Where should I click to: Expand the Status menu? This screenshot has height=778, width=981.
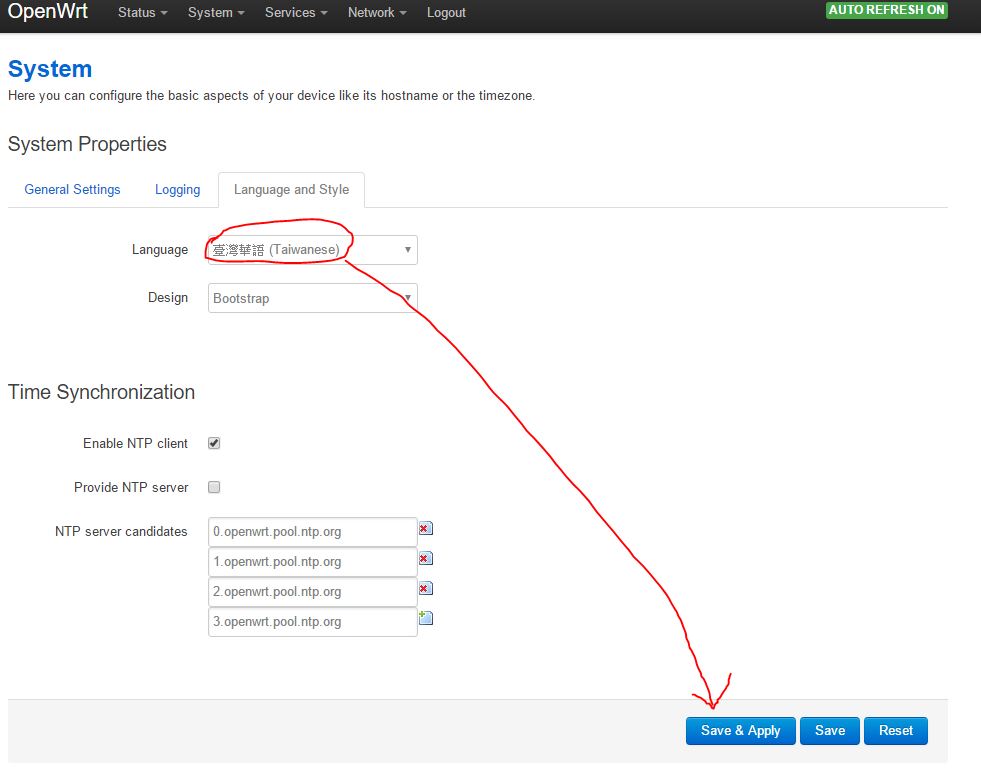tap(143, 13)
